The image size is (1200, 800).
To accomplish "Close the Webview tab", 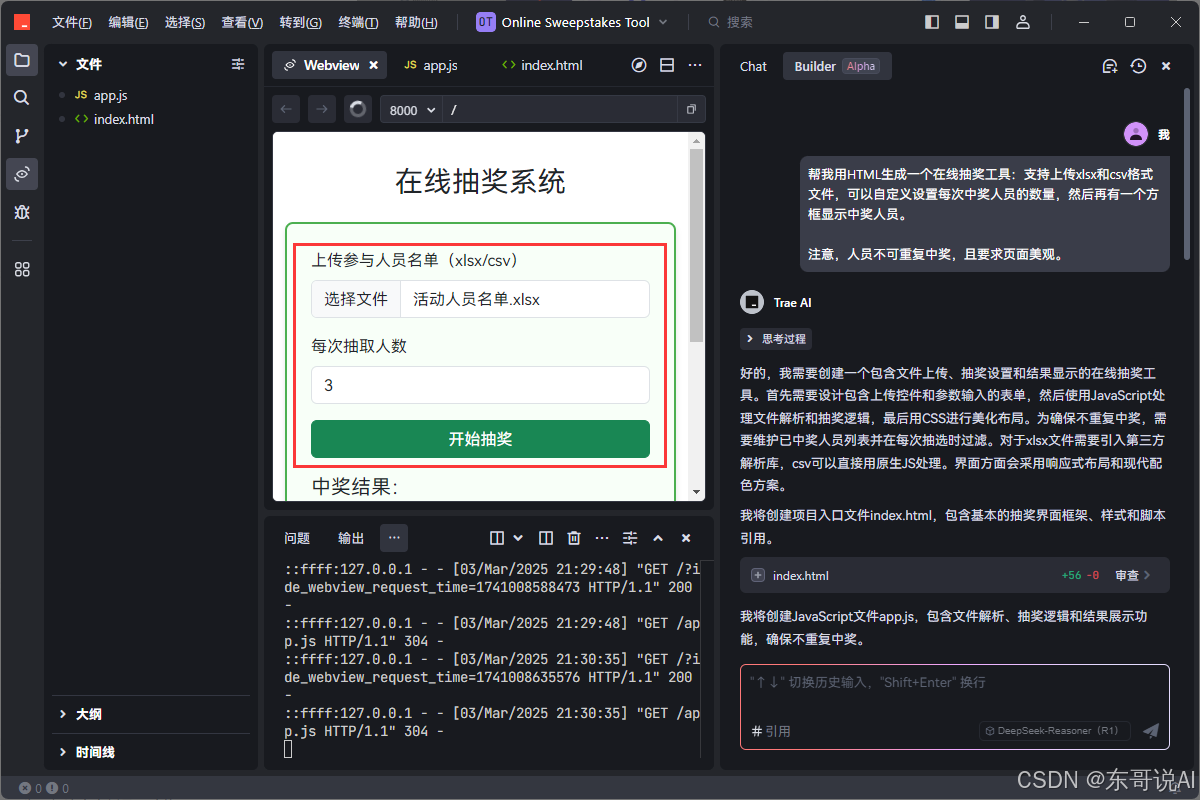I will tap(374, 65).
